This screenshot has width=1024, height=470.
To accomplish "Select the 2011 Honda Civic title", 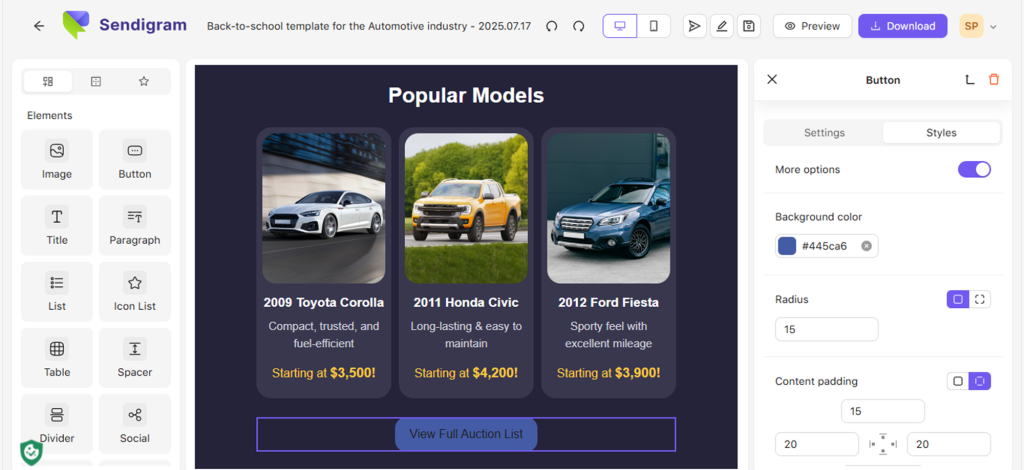I will click(x=466, y=302).
